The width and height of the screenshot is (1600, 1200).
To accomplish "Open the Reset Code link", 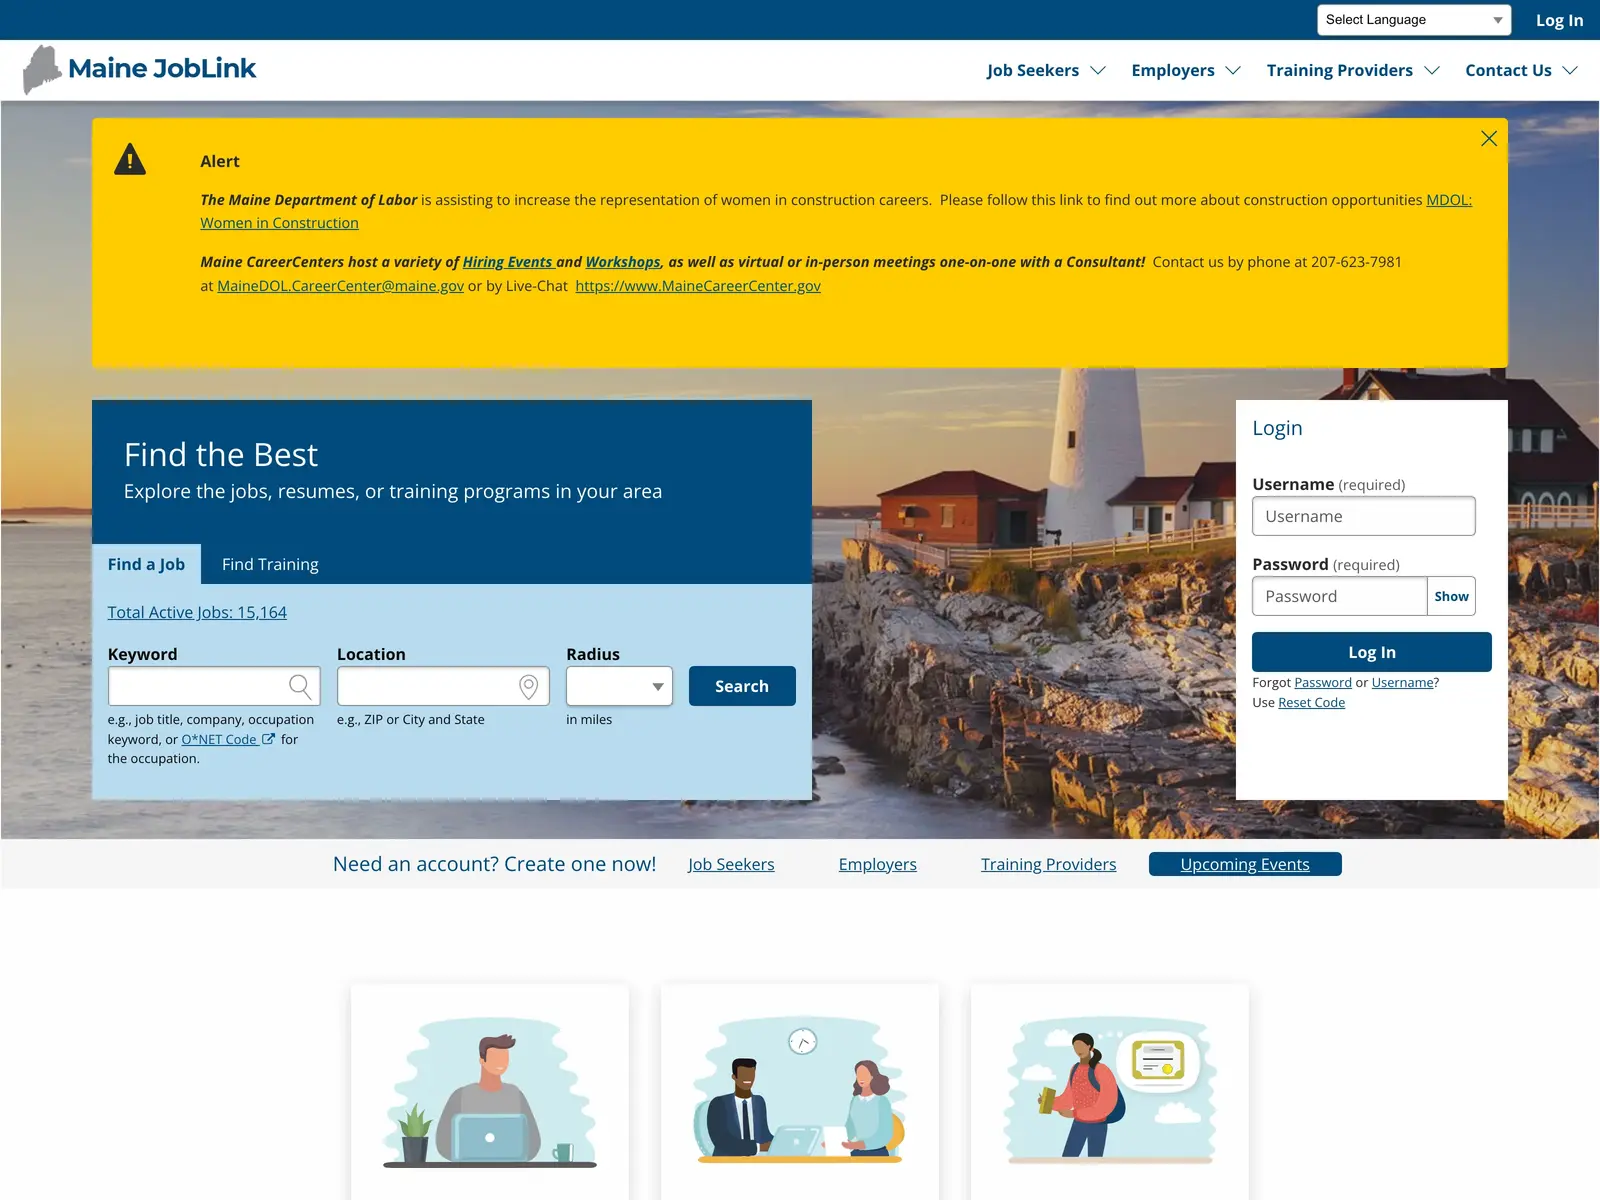I will coord(1311,702).
